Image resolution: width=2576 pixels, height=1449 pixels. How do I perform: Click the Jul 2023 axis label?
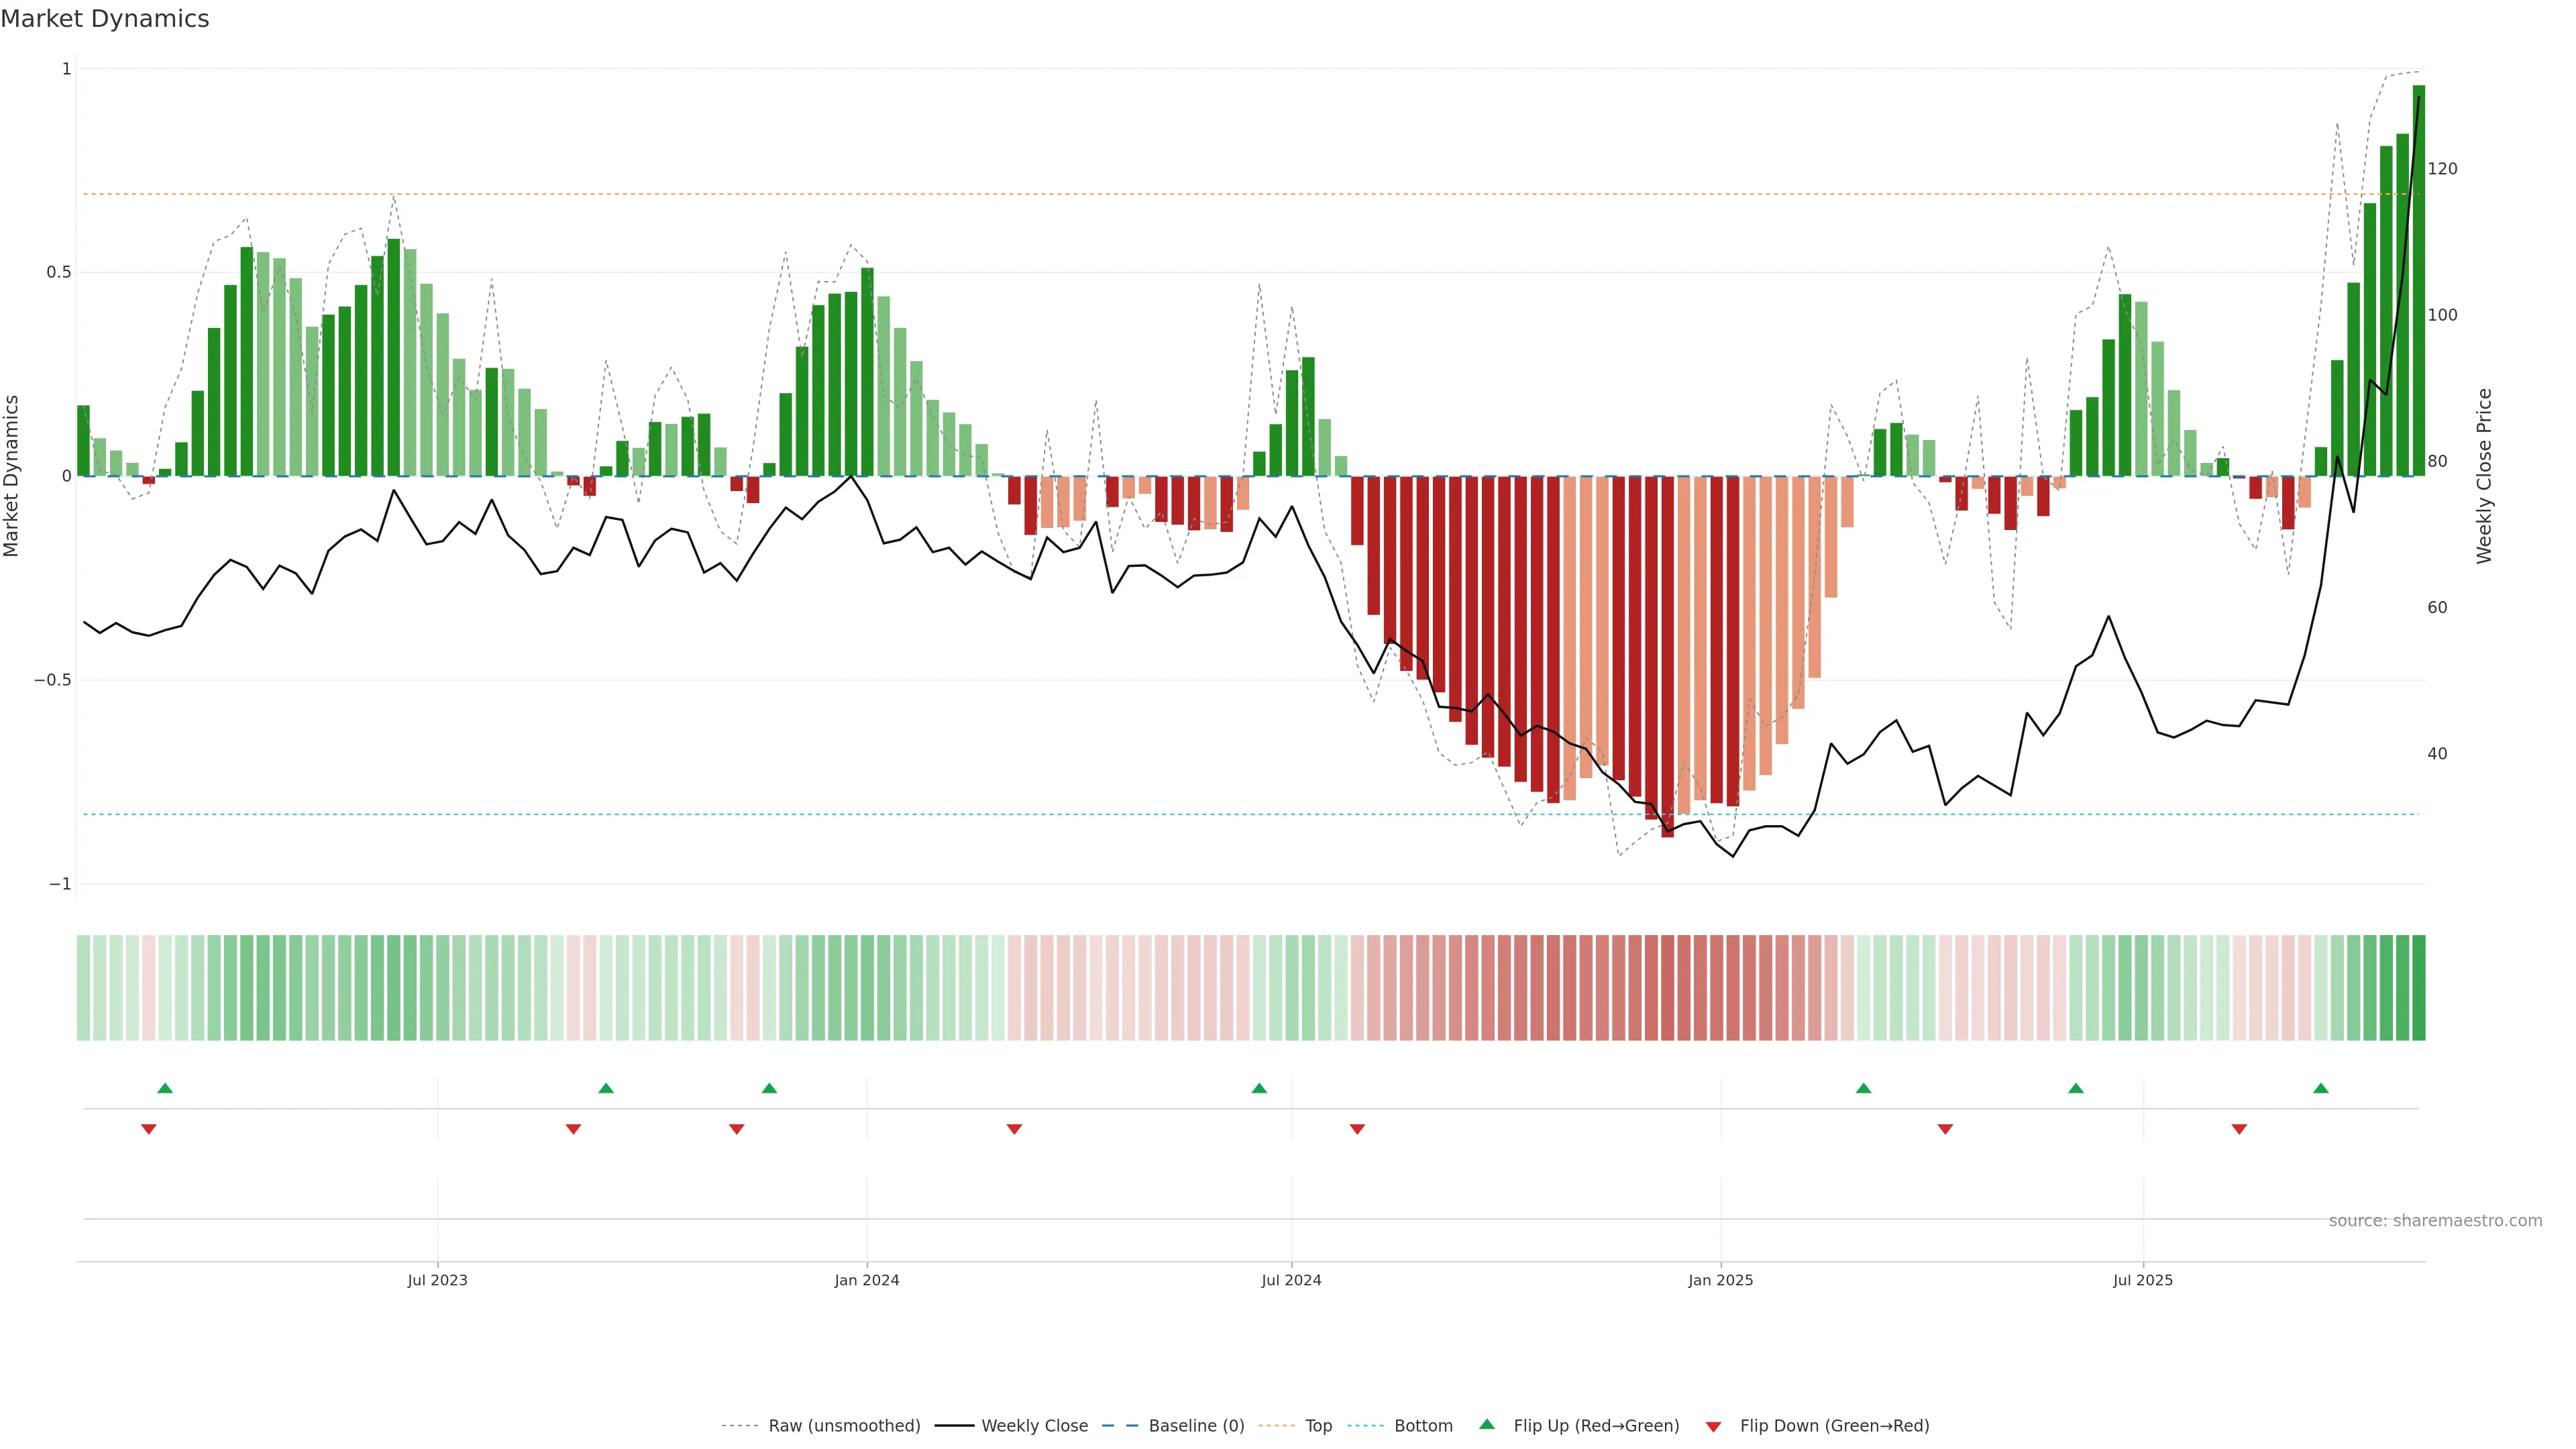coord(437,1280)
